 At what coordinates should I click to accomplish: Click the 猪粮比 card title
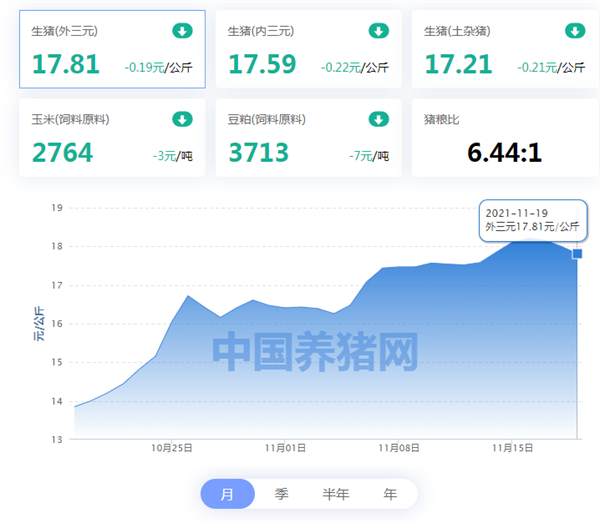(441, 119)
